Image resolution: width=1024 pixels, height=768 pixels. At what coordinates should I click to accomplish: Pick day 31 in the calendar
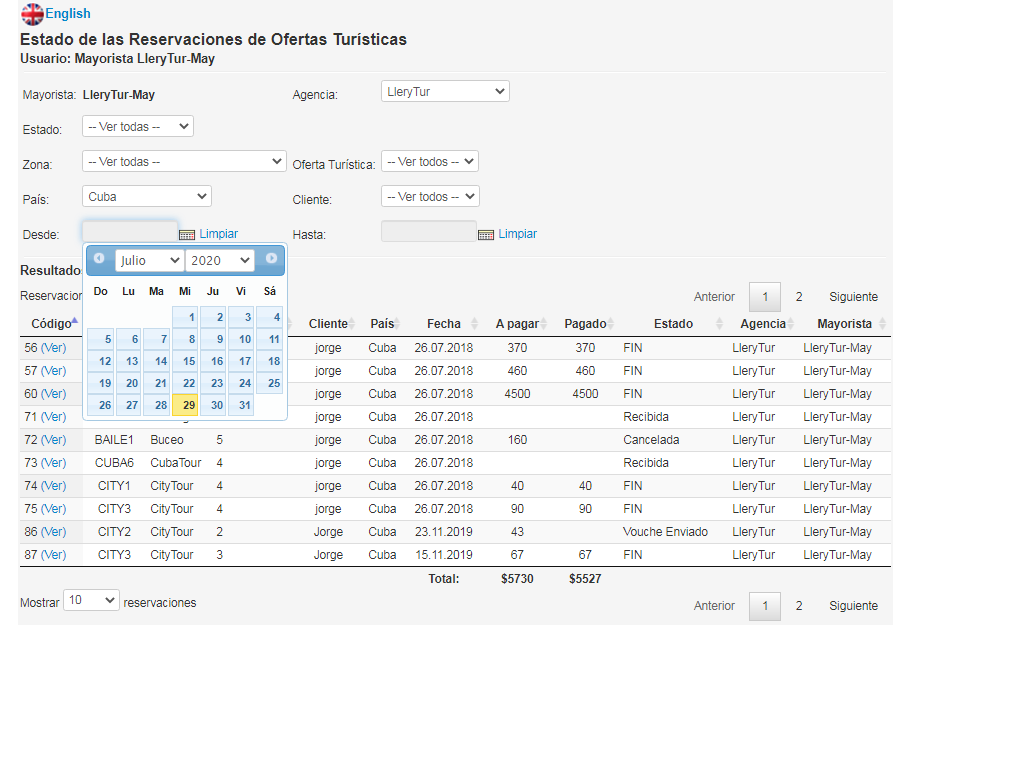(x=241, y=405)
